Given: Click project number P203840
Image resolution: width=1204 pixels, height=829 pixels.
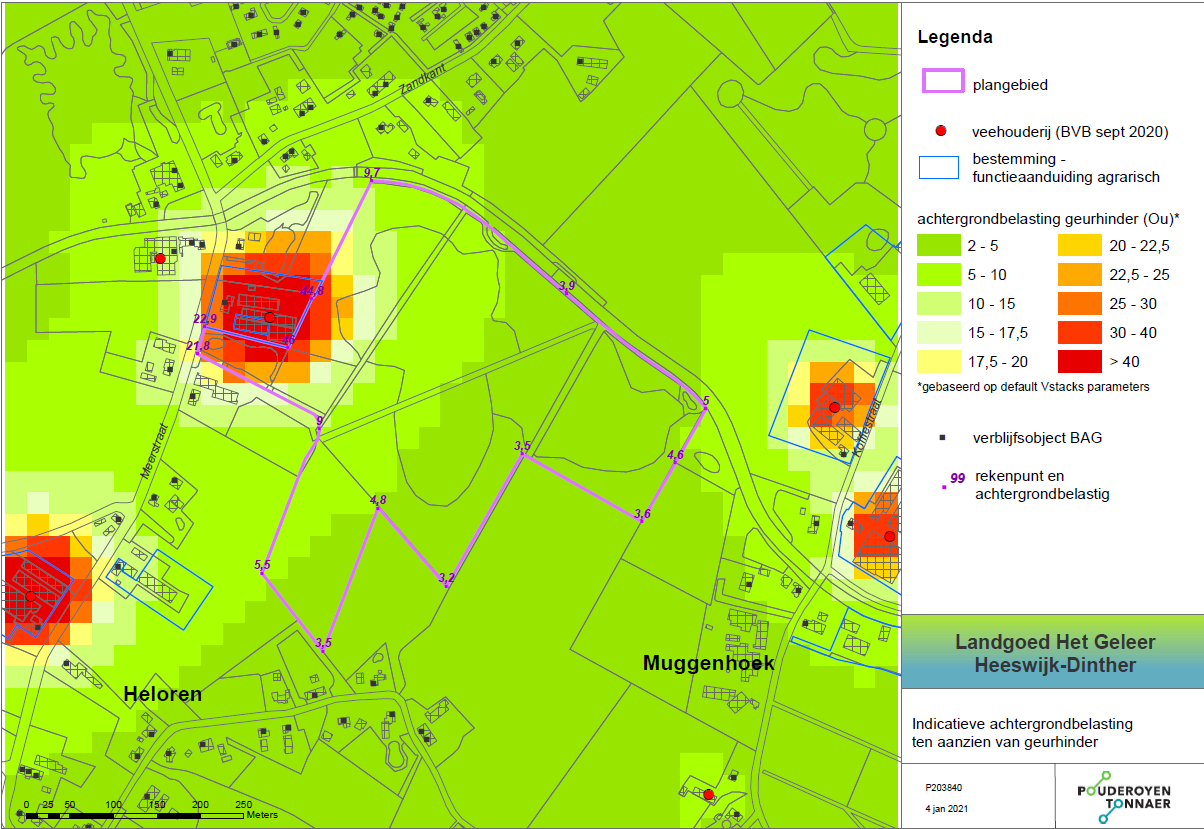Looking at the screenshot, I should pos(943,788).
